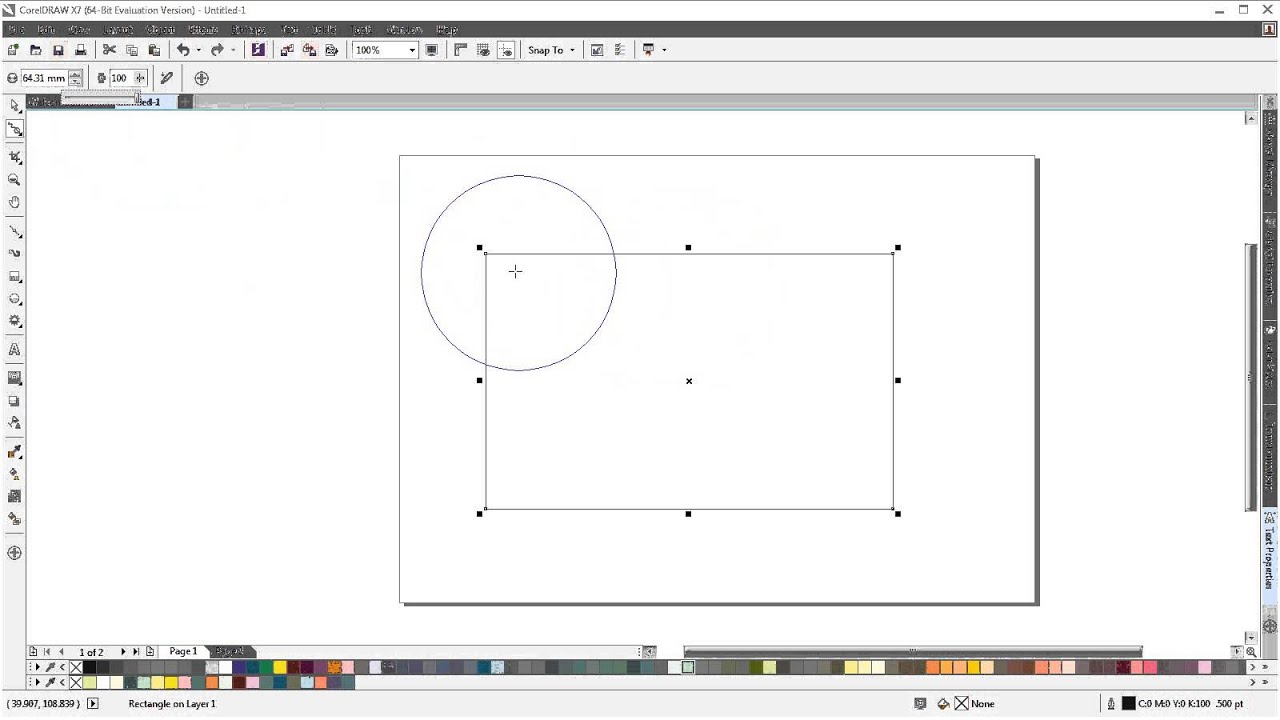Switch to Page 1 tab
Screen dimensions: 1280x720
tap(183, 652)
